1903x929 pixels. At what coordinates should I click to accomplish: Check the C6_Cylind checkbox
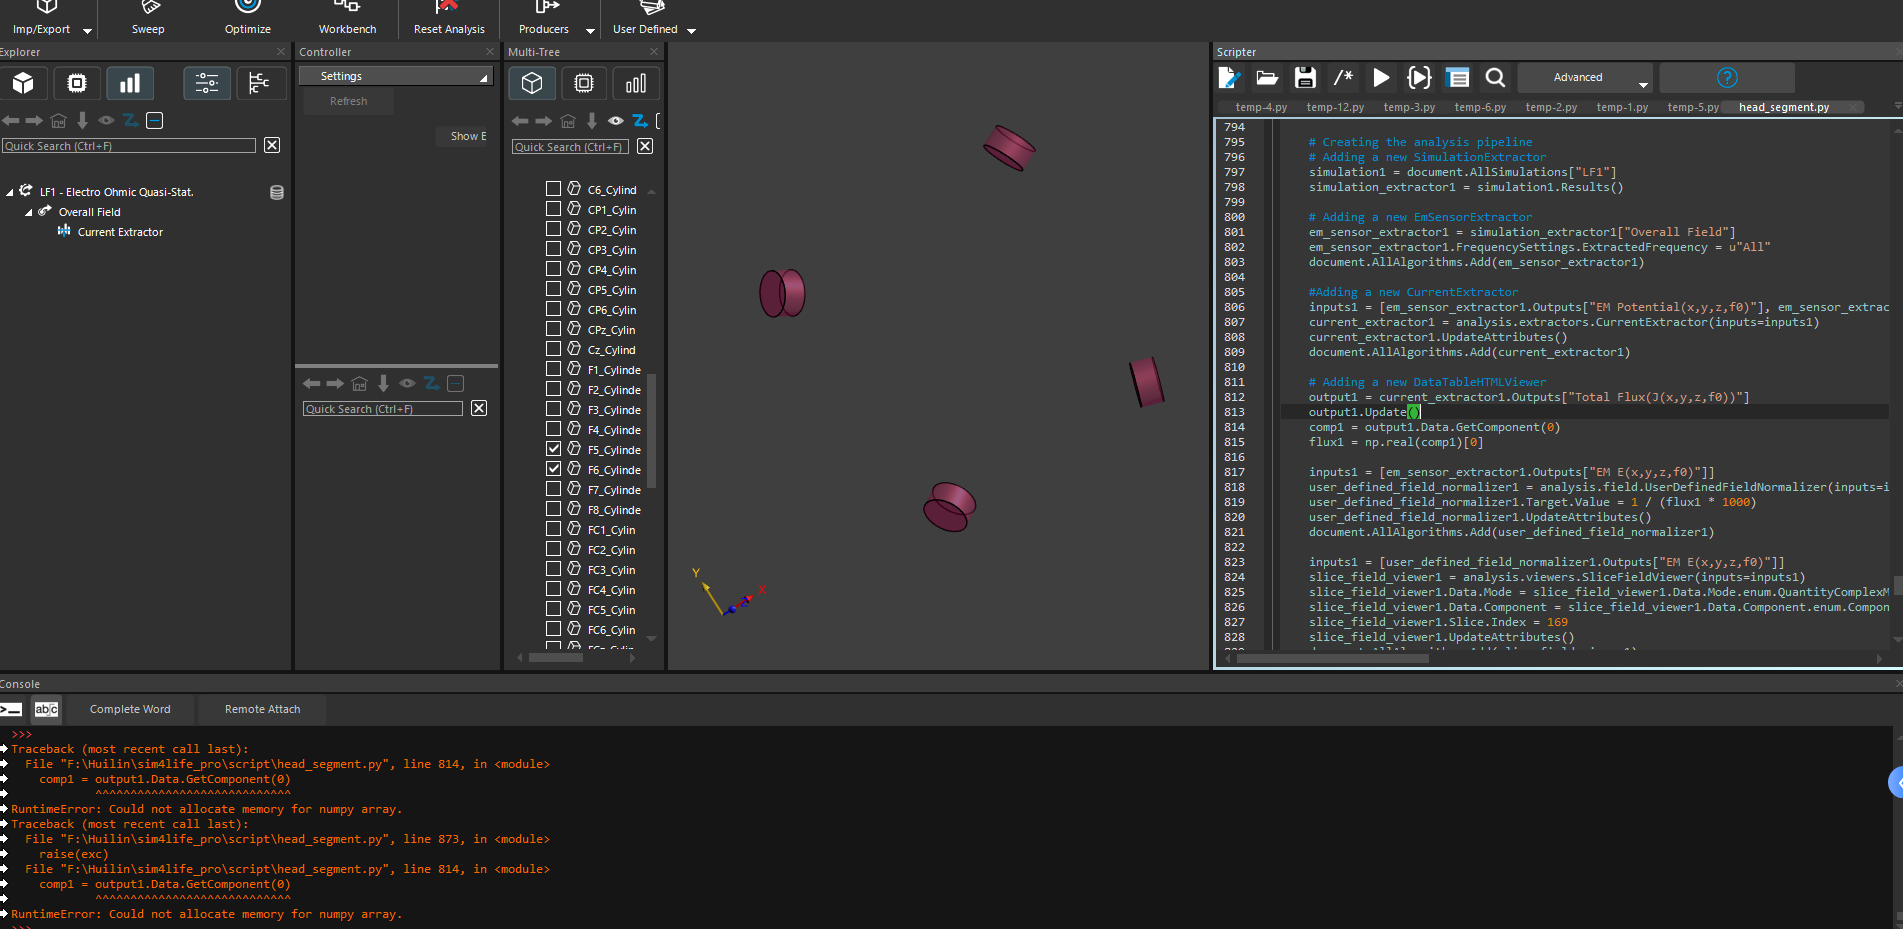(553, 189)
